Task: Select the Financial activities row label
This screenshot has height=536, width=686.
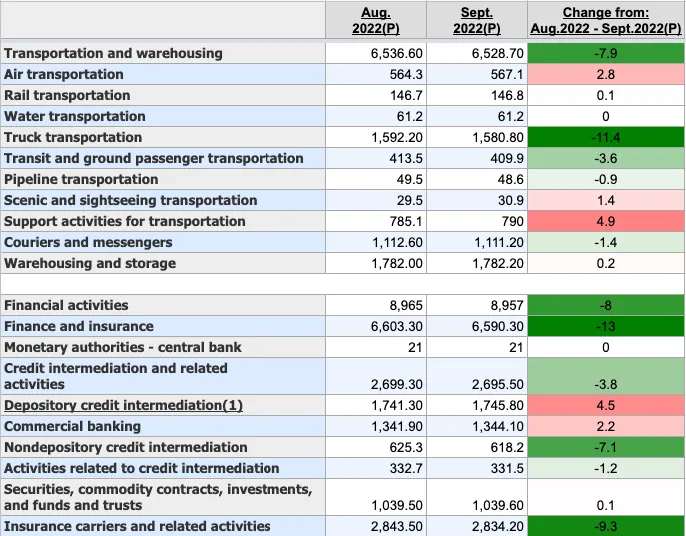Action: [66, 305]
